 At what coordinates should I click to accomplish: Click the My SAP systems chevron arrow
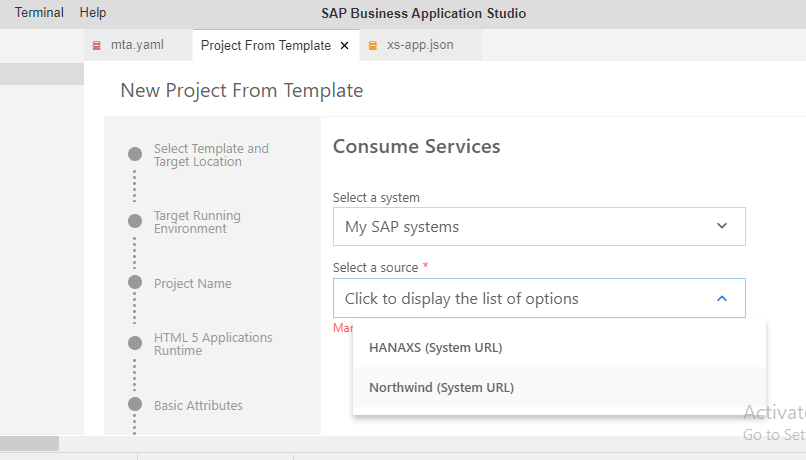722,226
